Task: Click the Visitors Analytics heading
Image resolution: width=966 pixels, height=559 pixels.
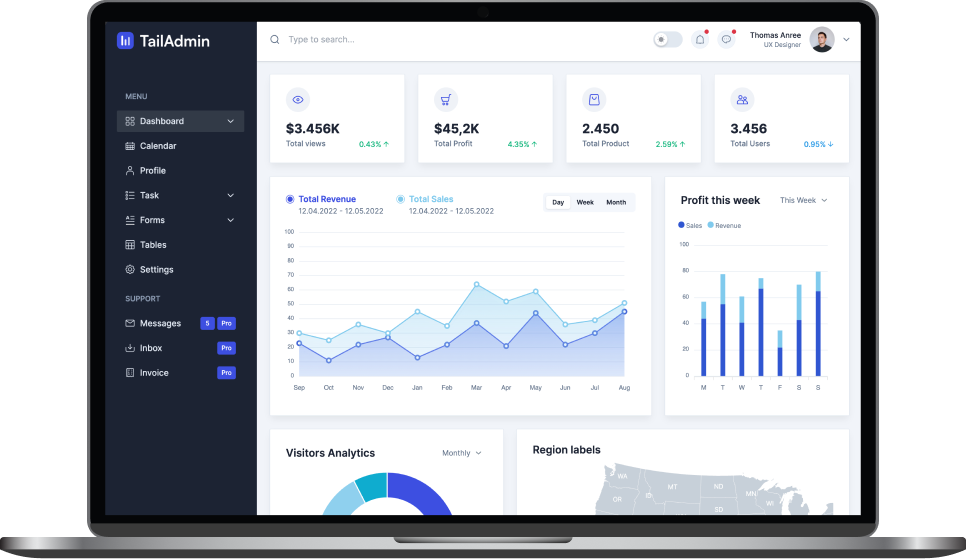Action: tap(330, 453)
